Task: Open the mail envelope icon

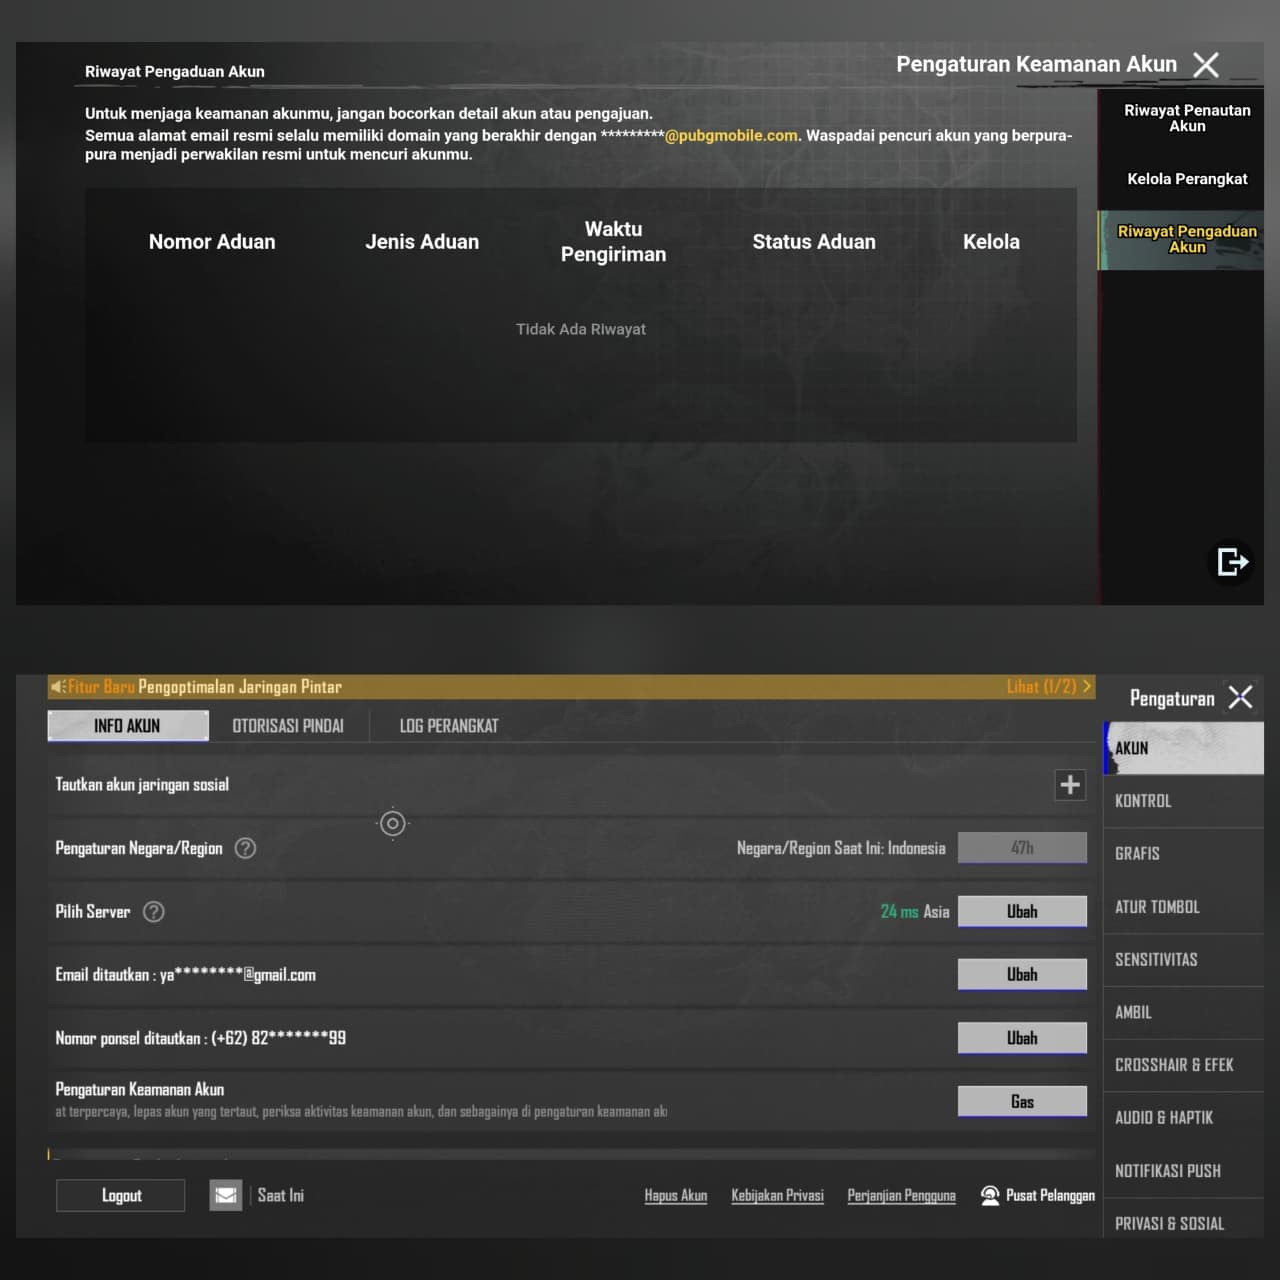Action: click(x=226, y=1195)
